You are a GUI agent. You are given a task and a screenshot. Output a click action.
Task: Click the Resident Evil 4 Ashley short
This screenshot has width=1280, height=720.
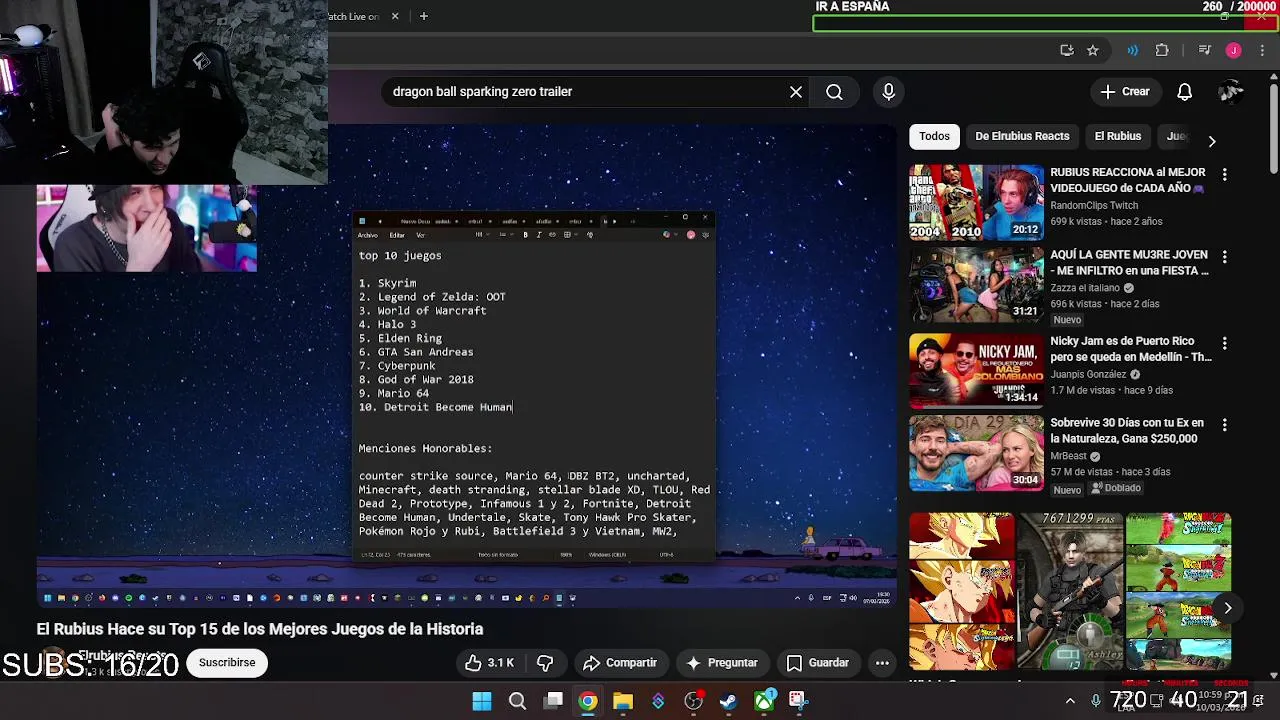coord(1070,591)
